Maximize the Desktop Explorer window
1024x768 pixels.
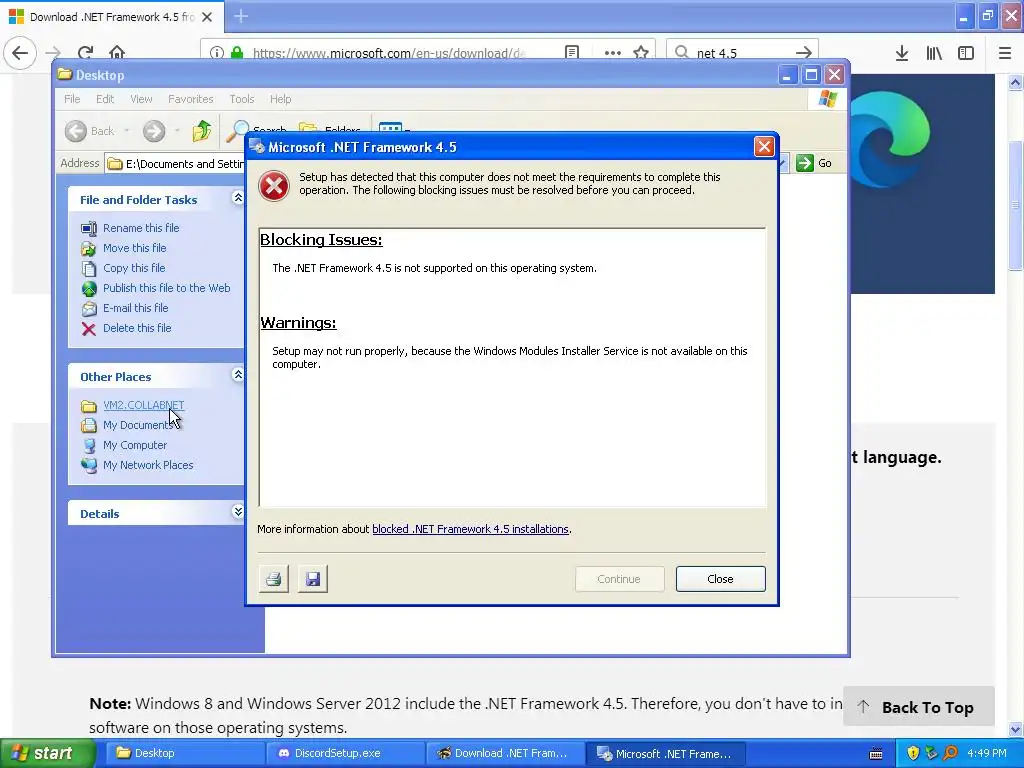[x=810, y=75]
